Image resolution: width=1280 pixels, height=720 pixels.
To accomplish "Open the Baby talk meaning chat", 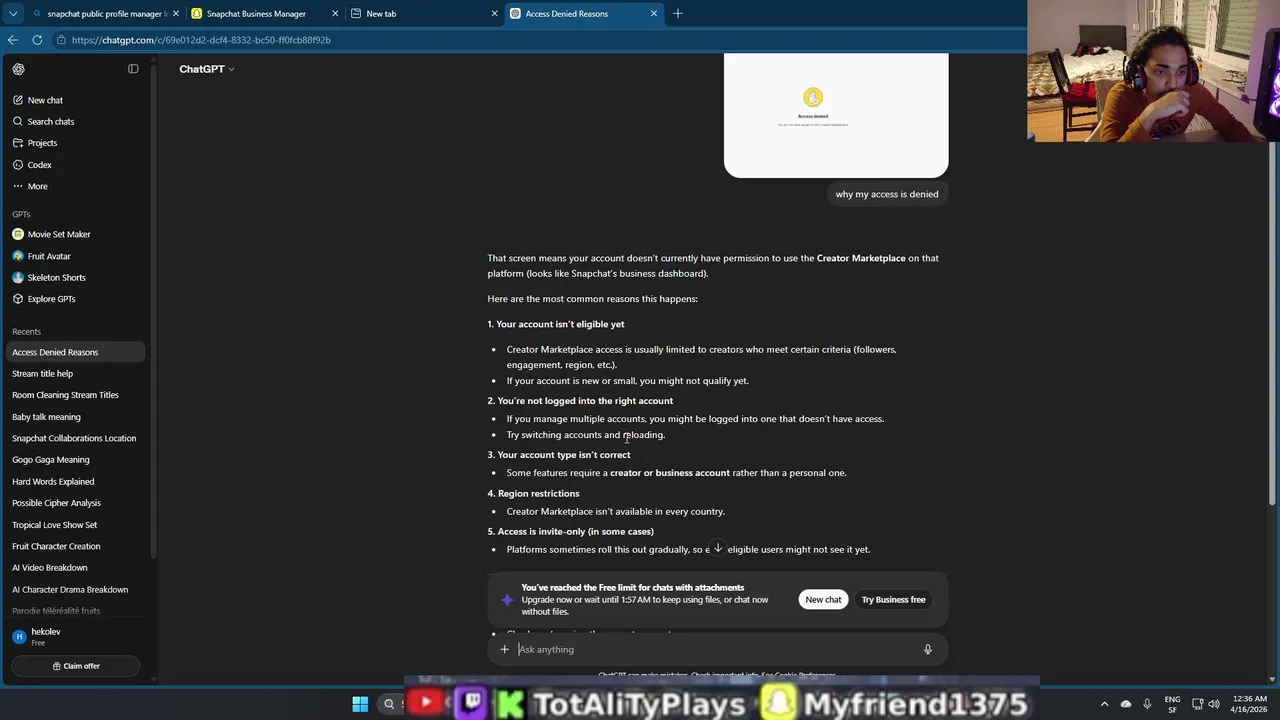I will click(76, 417).
